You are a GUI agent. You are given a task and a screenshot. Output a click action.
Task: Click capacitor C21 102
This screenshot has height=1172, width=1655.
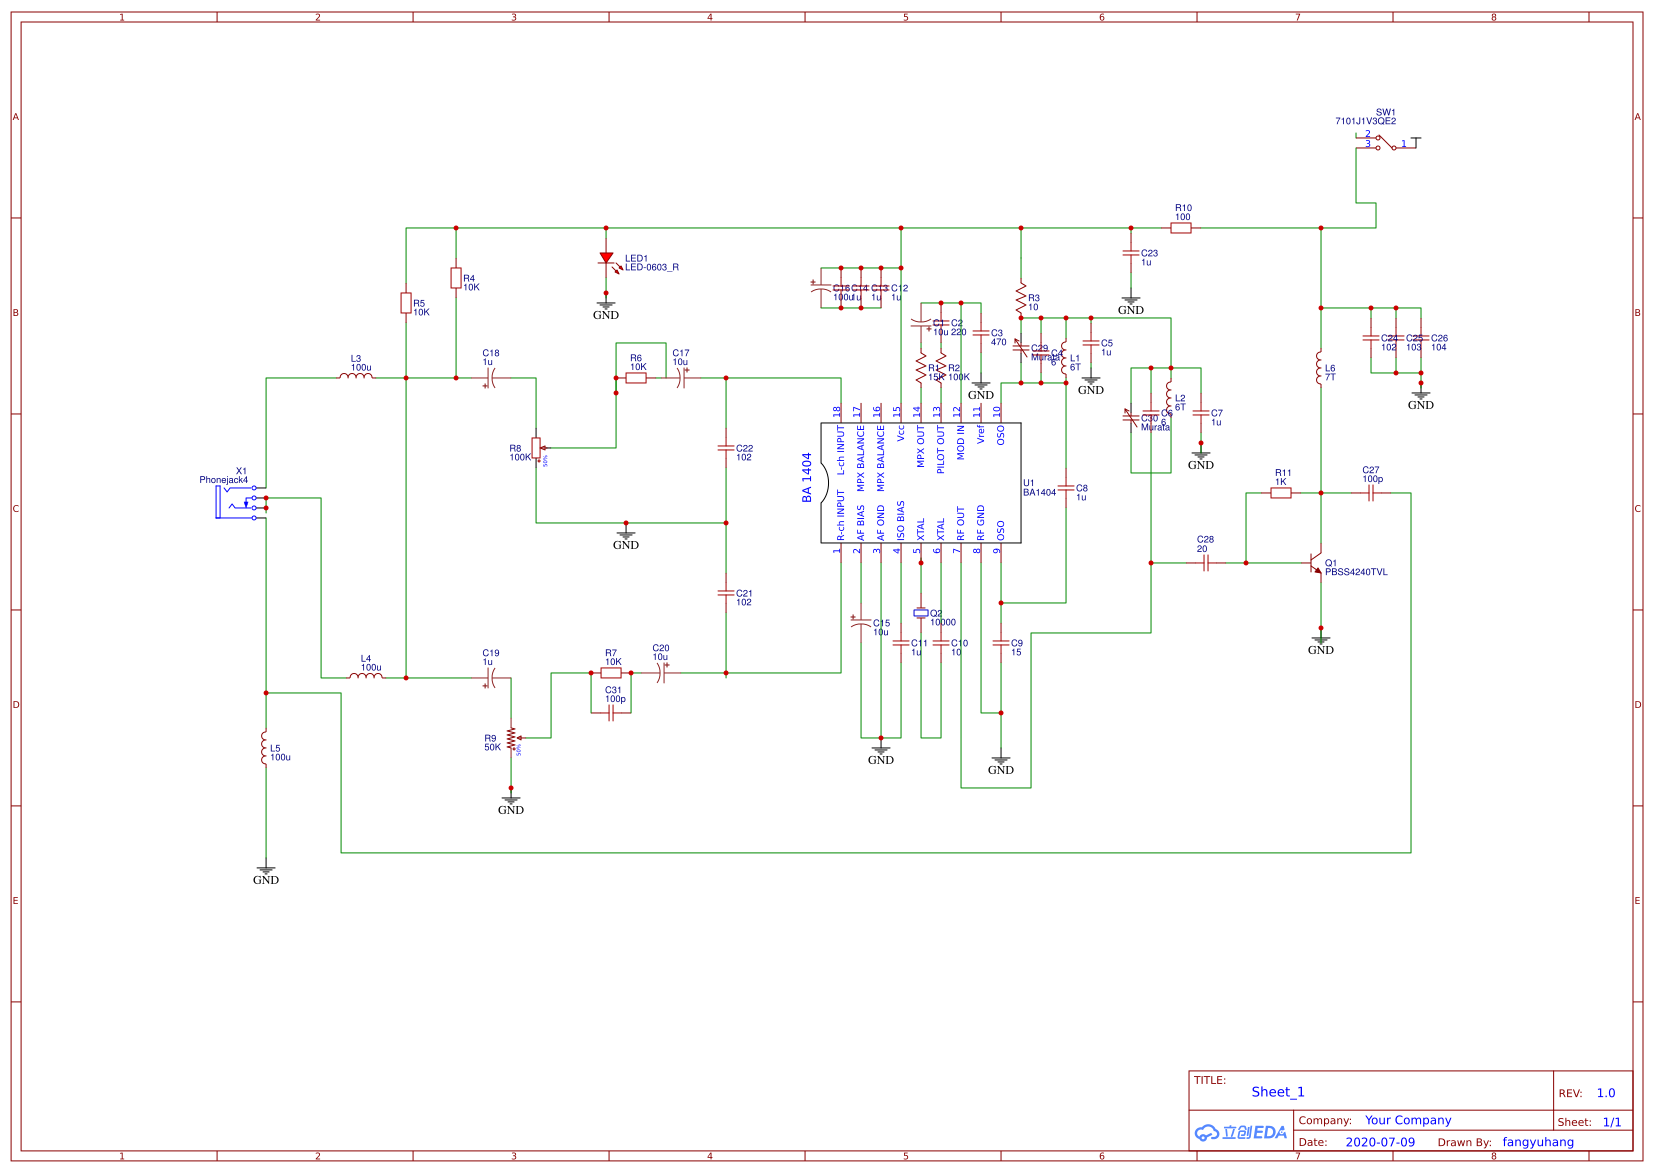pos(726,593)
